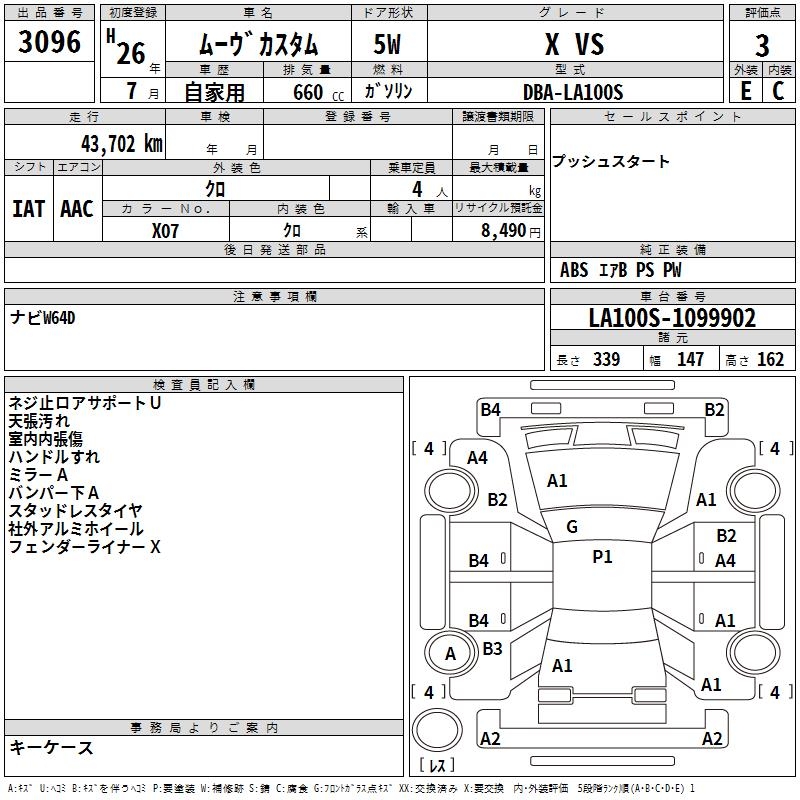Click the interior grade C cell
This screenshot has width=800, height=800.
[778, 90]
